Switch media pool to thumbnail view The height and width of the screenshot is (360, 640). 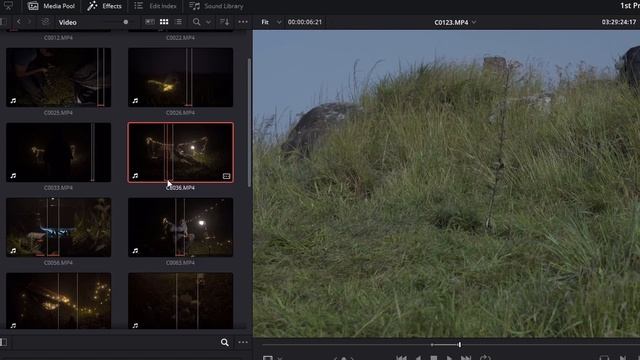[164, 22]
